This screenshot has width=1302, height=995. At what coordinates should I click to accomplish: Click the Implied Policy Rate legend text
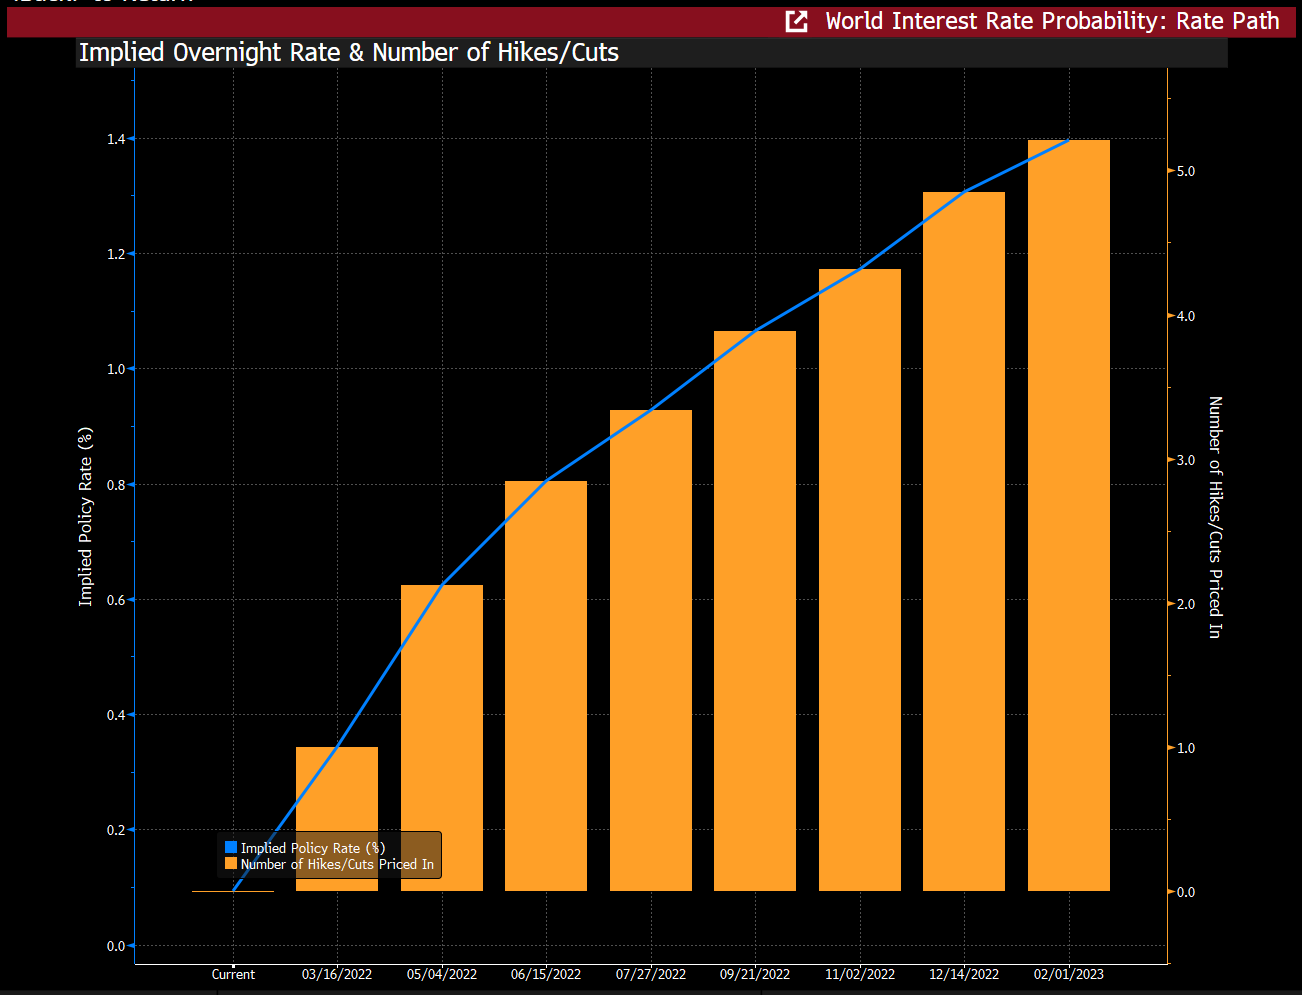point(313,848)
